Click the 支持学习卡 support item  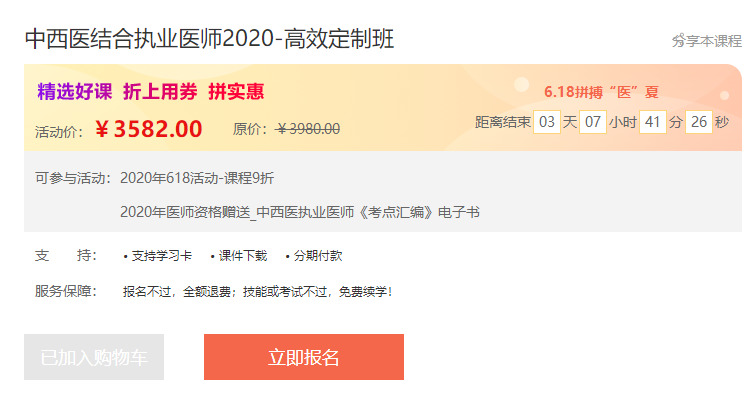(161, 256)
